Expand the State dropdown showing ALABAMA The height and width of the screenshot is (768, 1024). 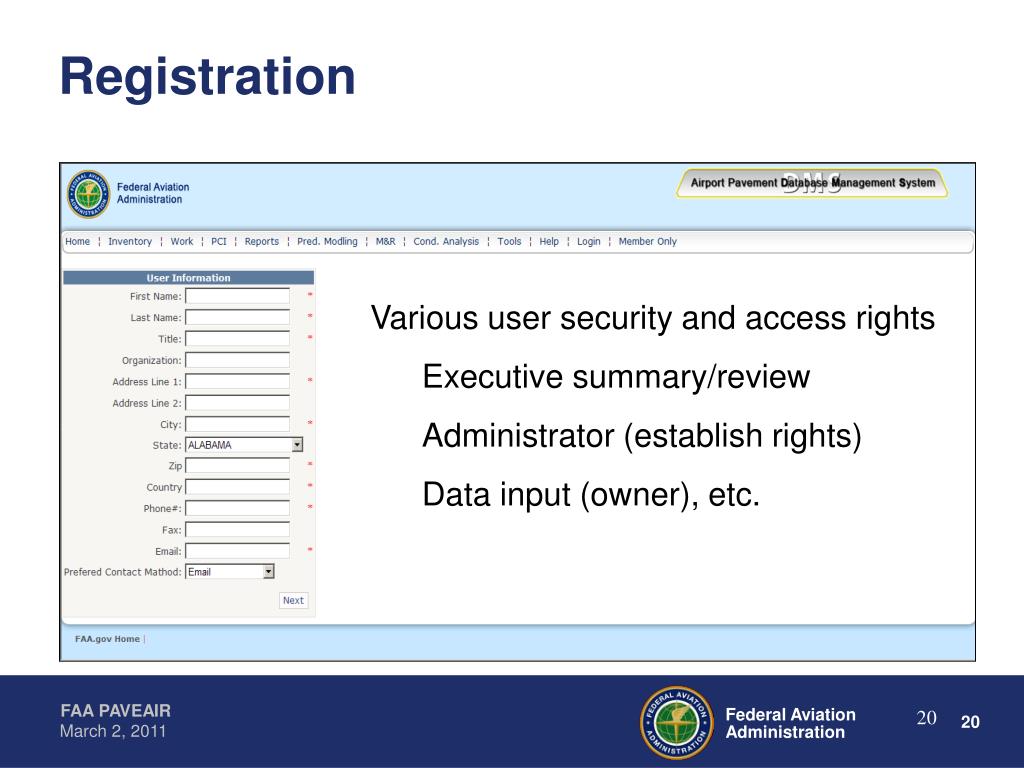pos(244,445)
